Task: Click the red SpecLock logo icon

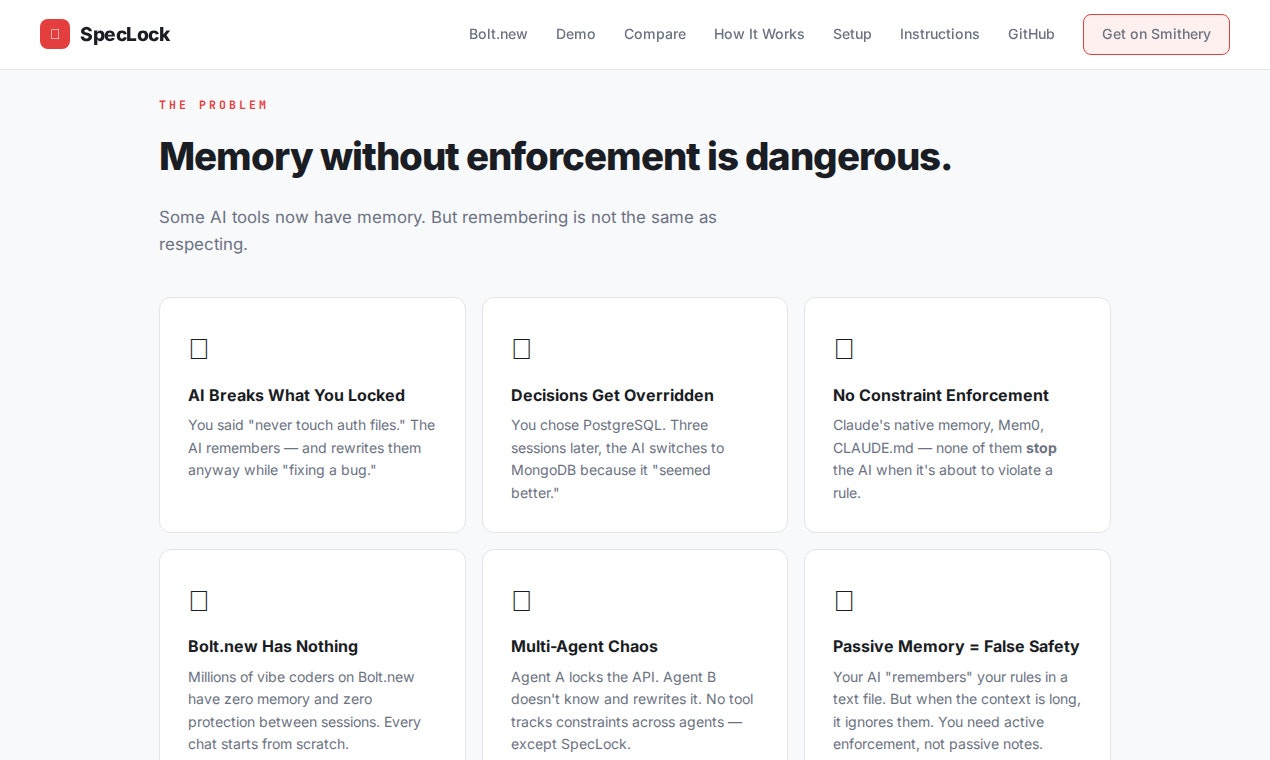Action: [55, 34]
